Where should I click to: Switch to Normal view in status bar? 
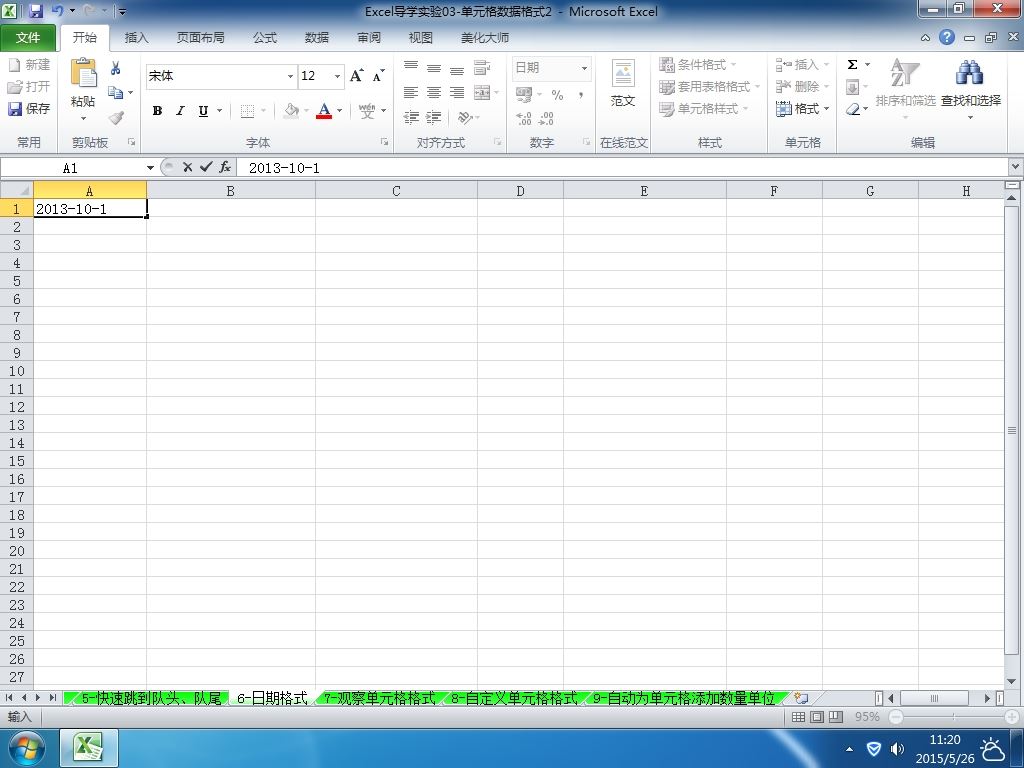(x=798, y=717)
